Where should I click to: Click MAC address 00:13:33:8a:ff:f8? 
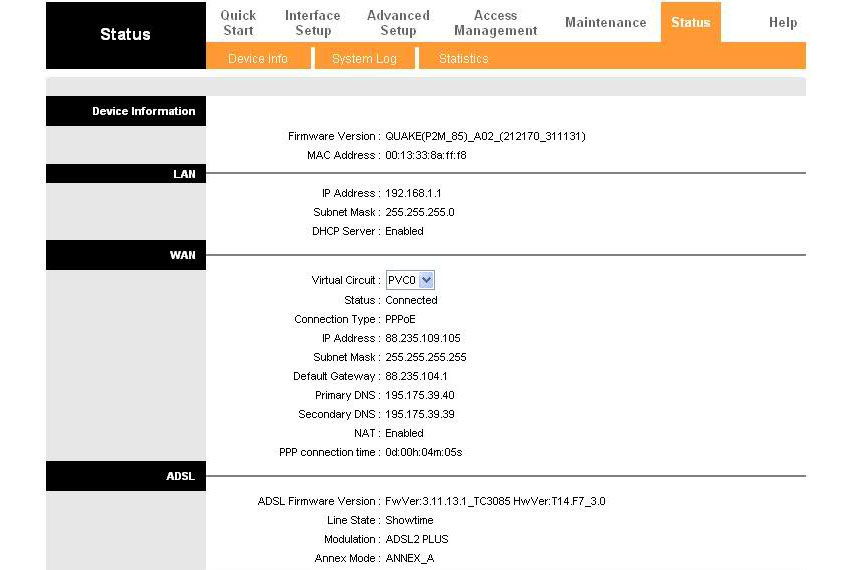tap(426, 155)
